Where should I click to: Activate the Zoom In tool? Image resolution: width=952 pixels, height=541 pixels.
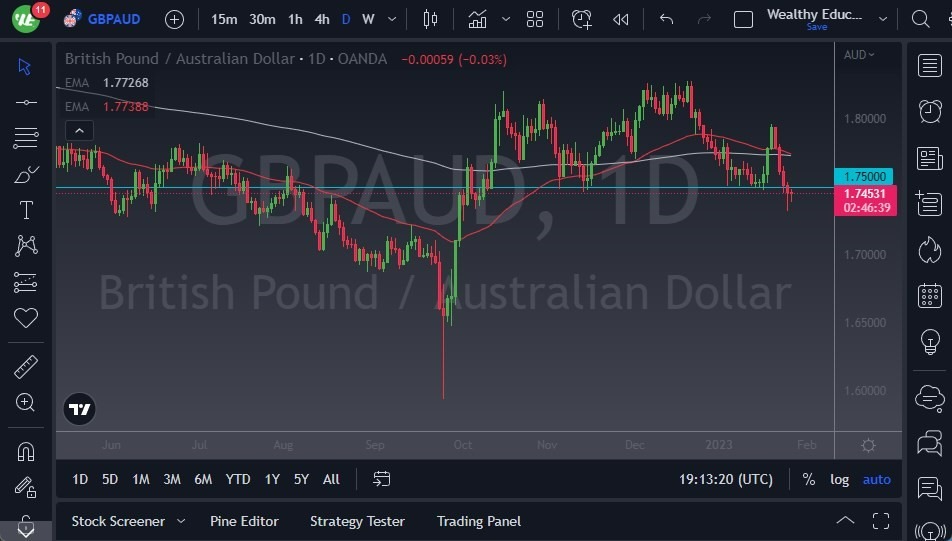[x=26, y=402]
